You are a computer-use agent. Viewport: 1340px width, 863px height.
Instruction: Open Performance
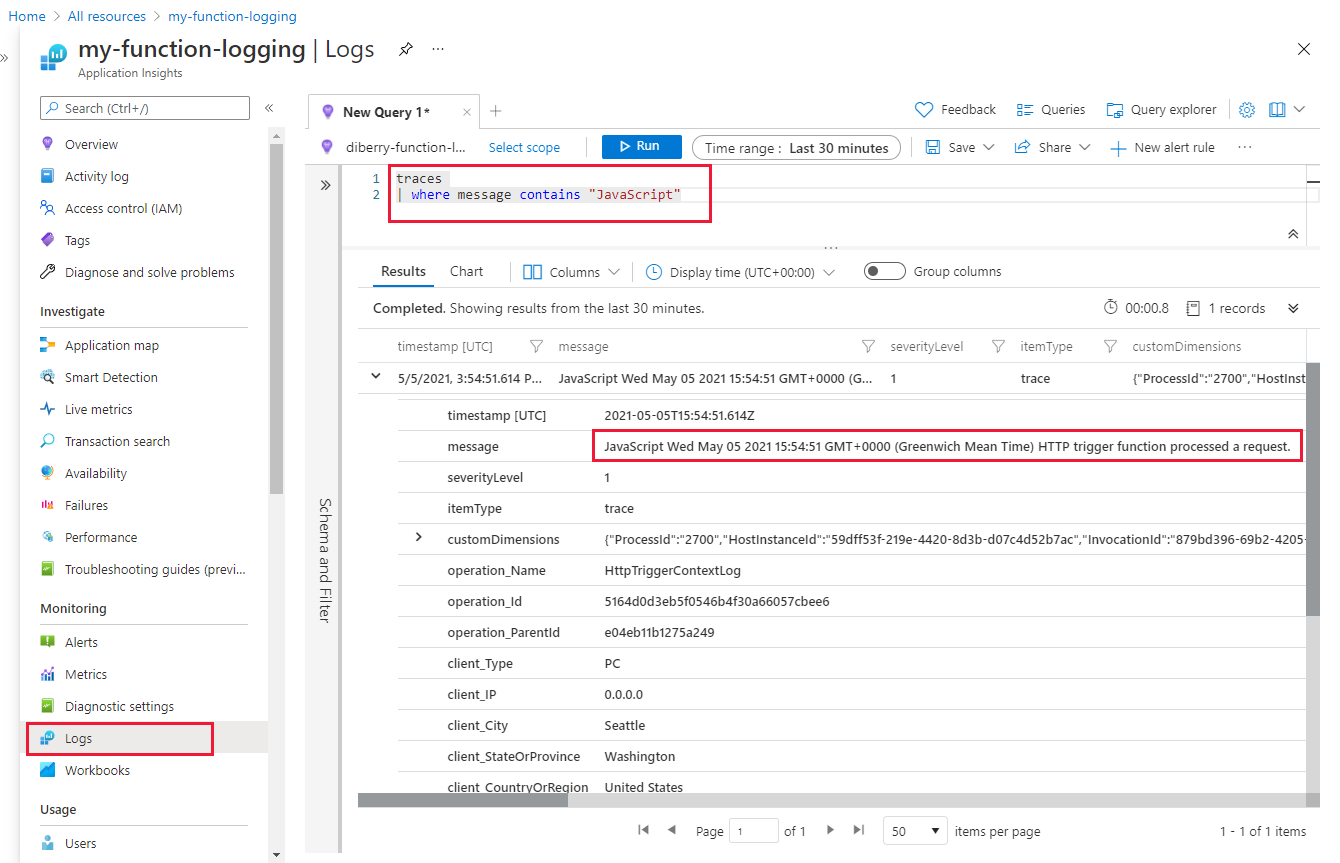[x=100, y=537]
